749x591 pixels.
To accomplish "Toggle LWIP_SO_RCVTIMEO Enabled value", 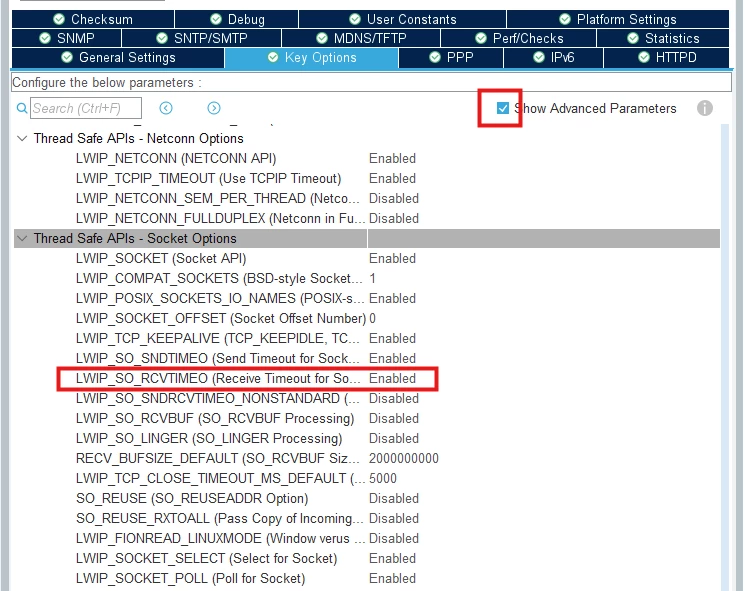I will (392, 378).
